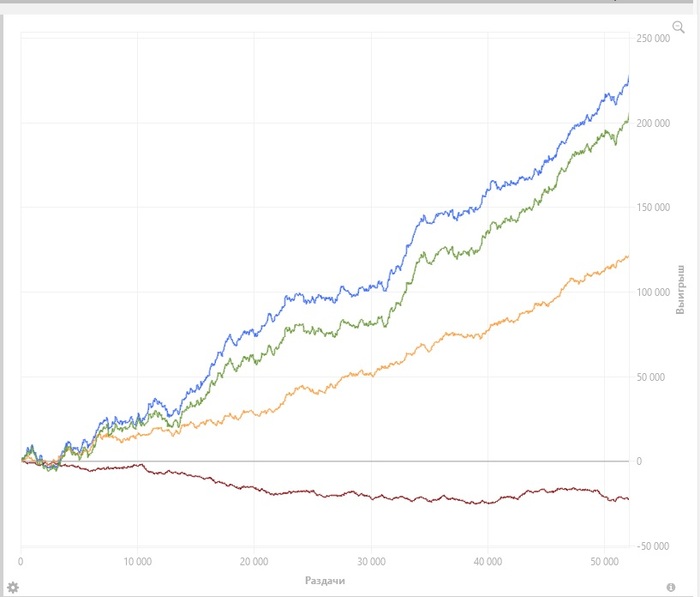
Task: Click the 10 000 x-axis tick label
Action: 138,561
